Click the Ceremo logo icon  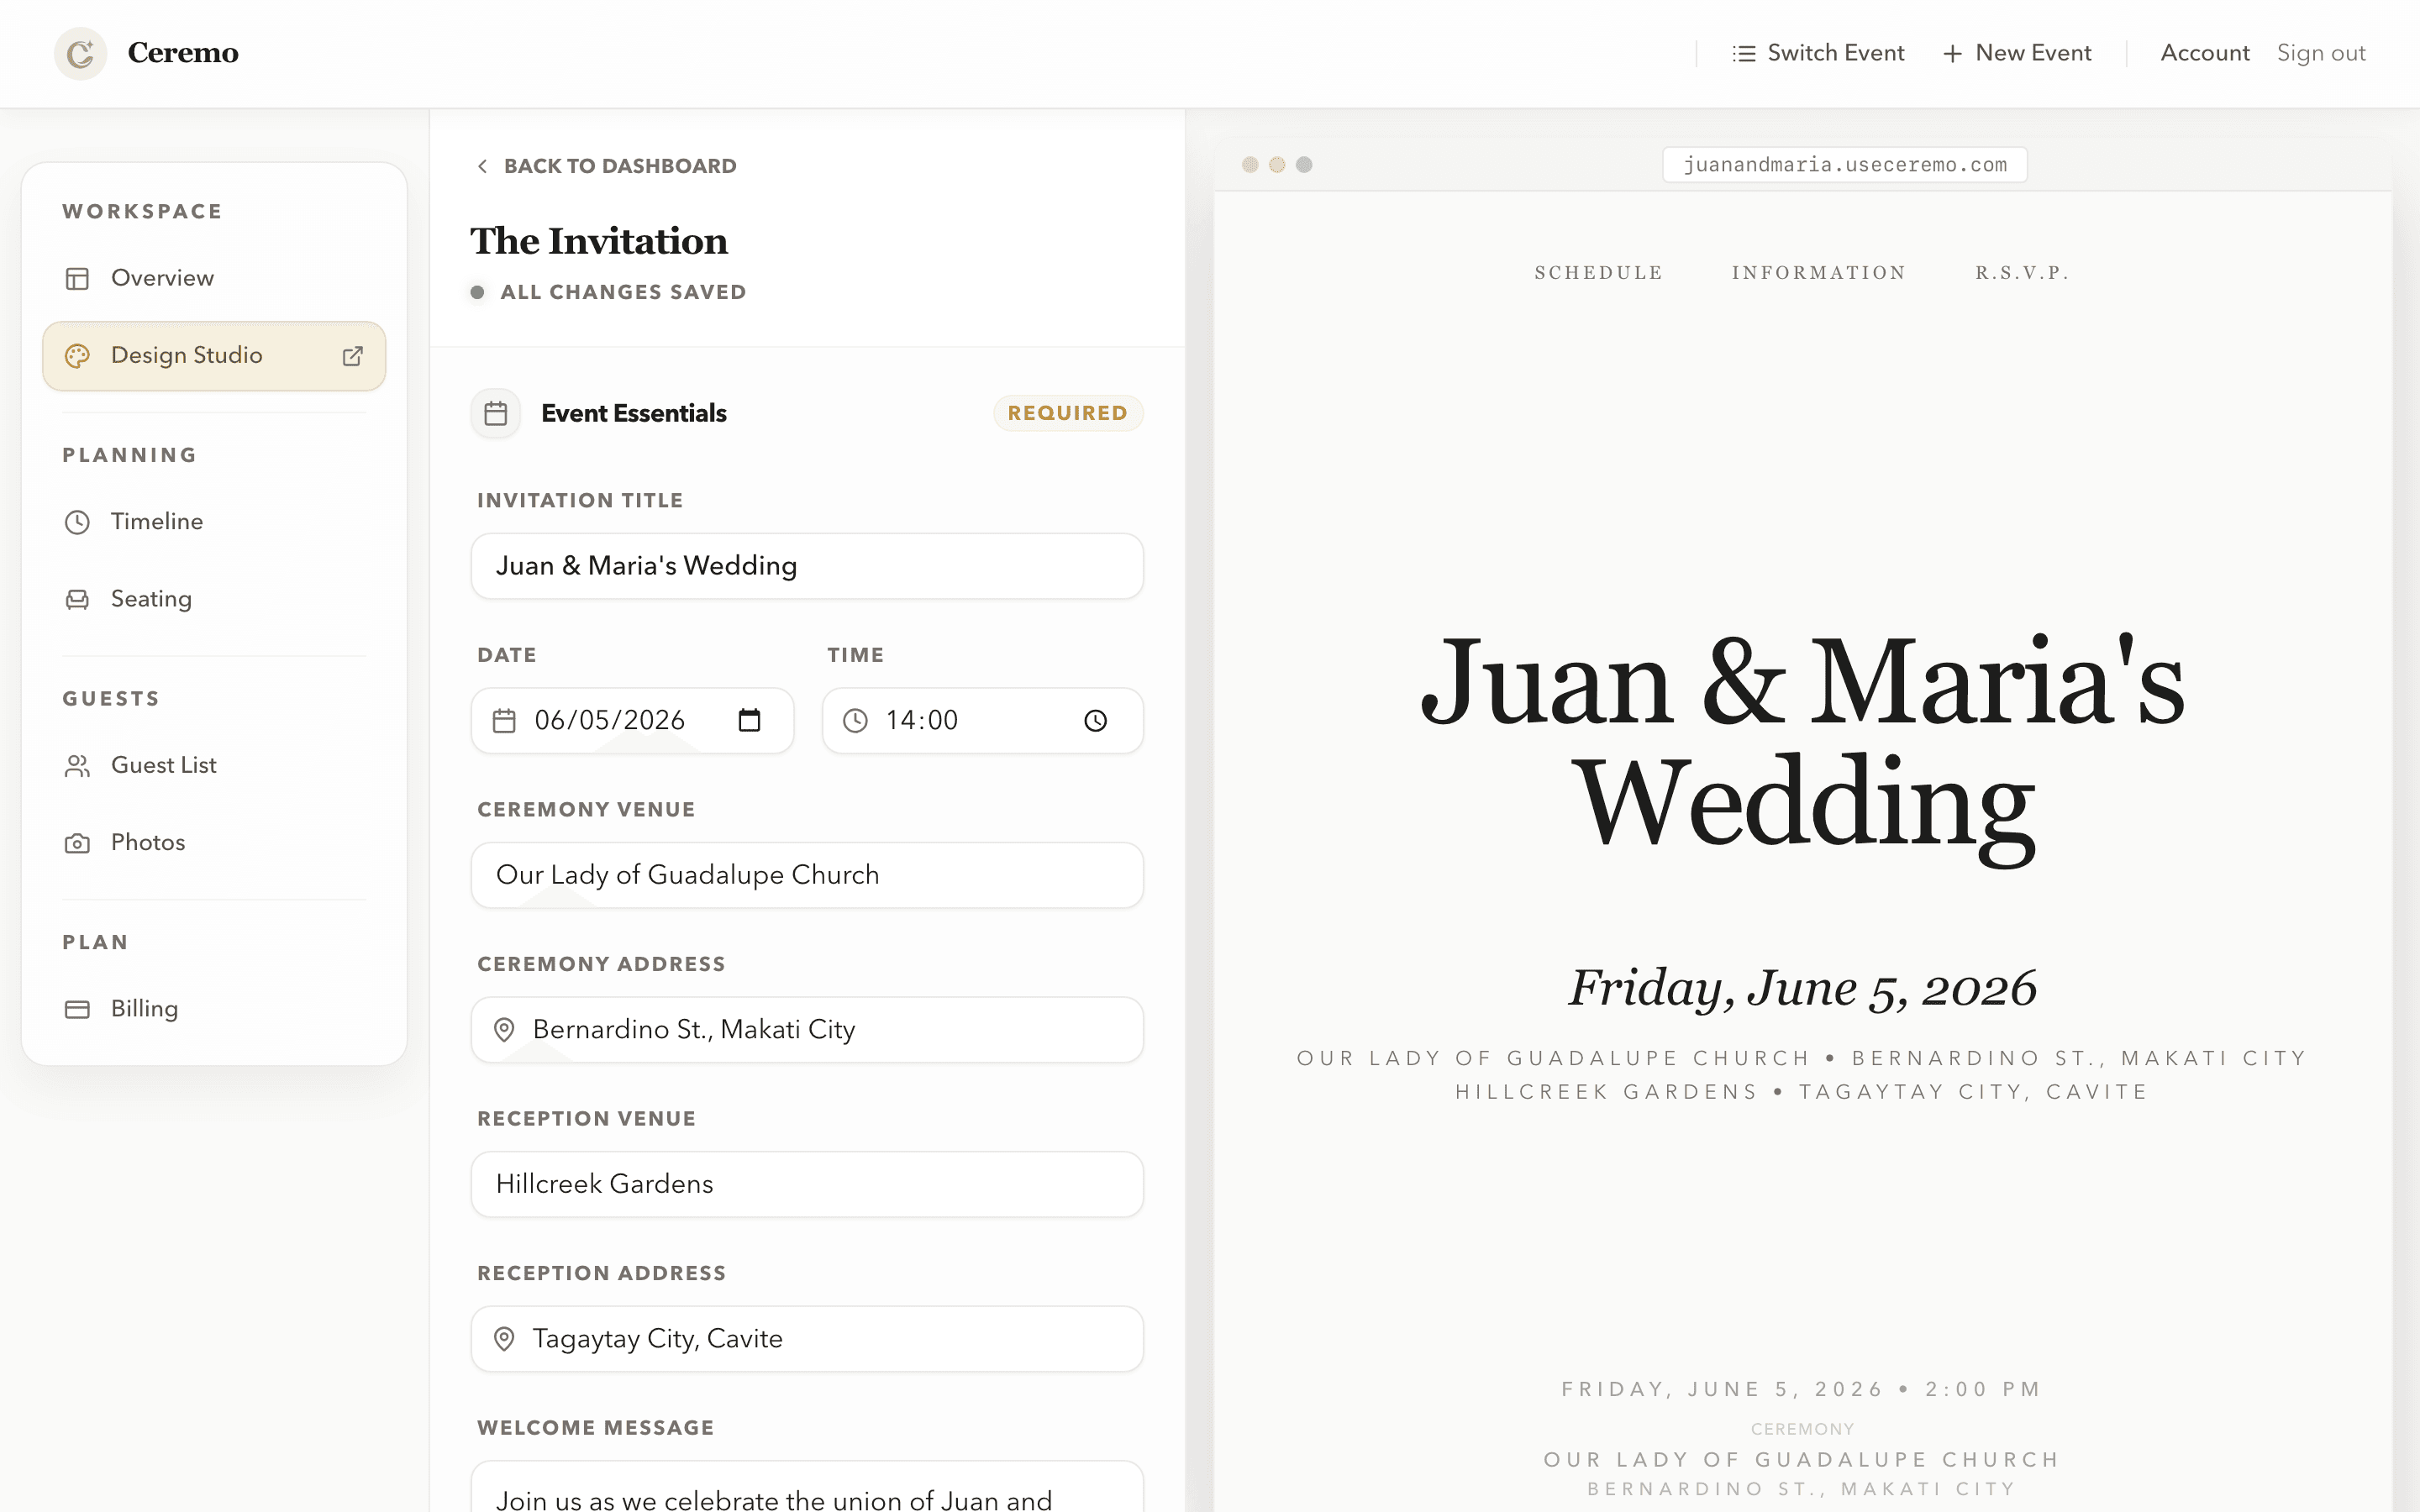point(80,53)
